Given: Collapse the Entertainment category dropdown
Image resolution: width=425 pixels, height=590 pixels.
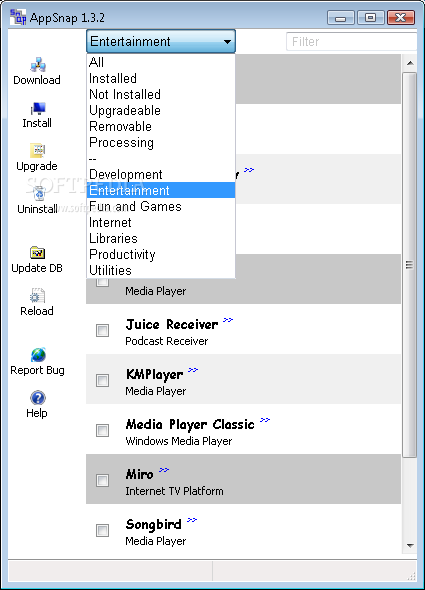Looking at the screenshot, I should pos(161,41).
